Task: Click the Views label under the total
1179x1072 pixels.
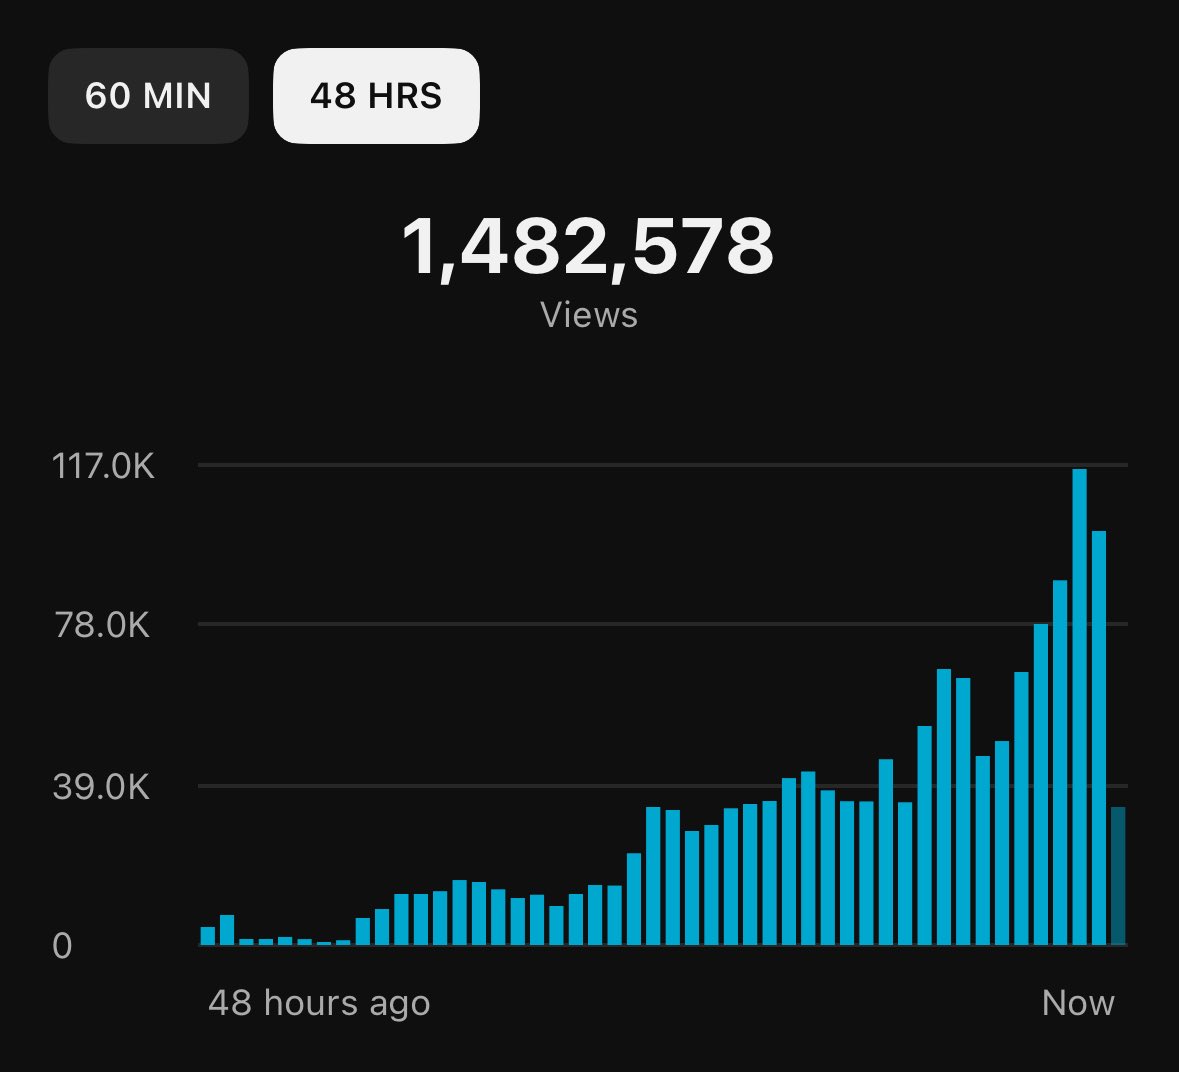Action: pos(589,315)
